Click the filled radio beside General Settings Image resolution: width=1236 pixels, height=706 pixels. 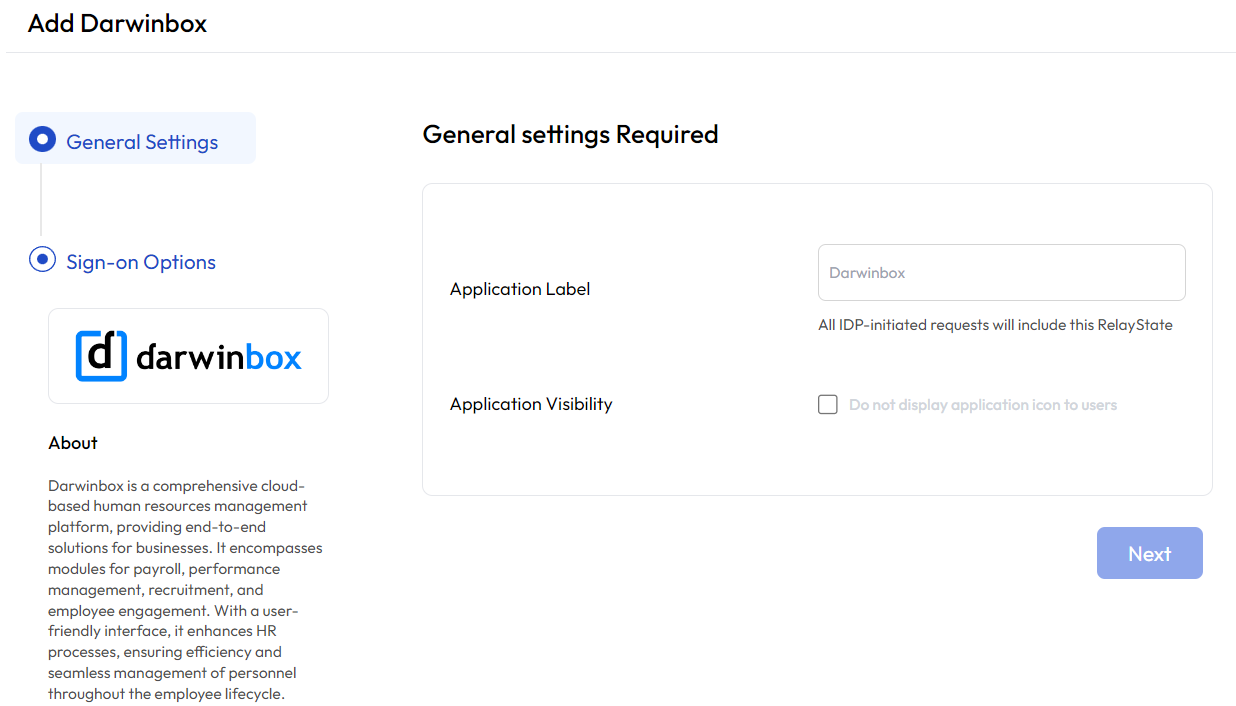click(x=42, y=139)
